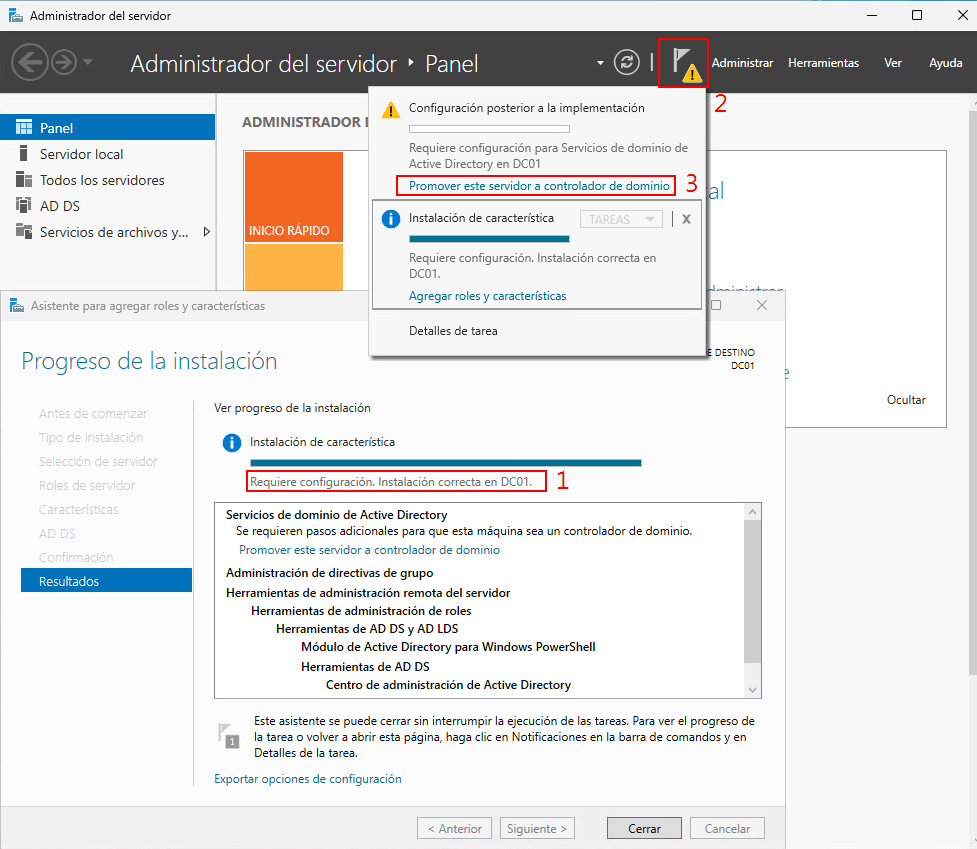Click the refresh icon in header
The height and width of the screenshot is (849, 977).
[627, 62]
